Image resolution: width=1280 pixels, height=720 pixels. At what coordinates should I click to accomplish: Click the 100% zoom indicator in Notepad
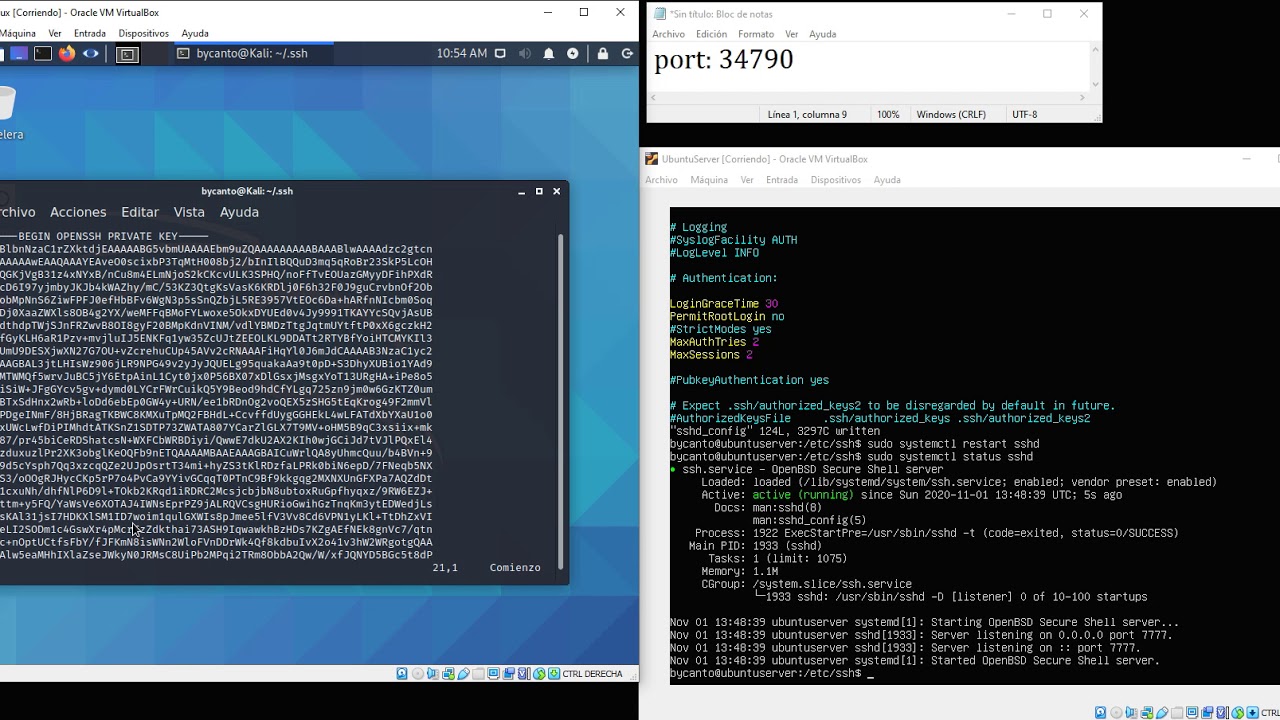pos(888,114)
